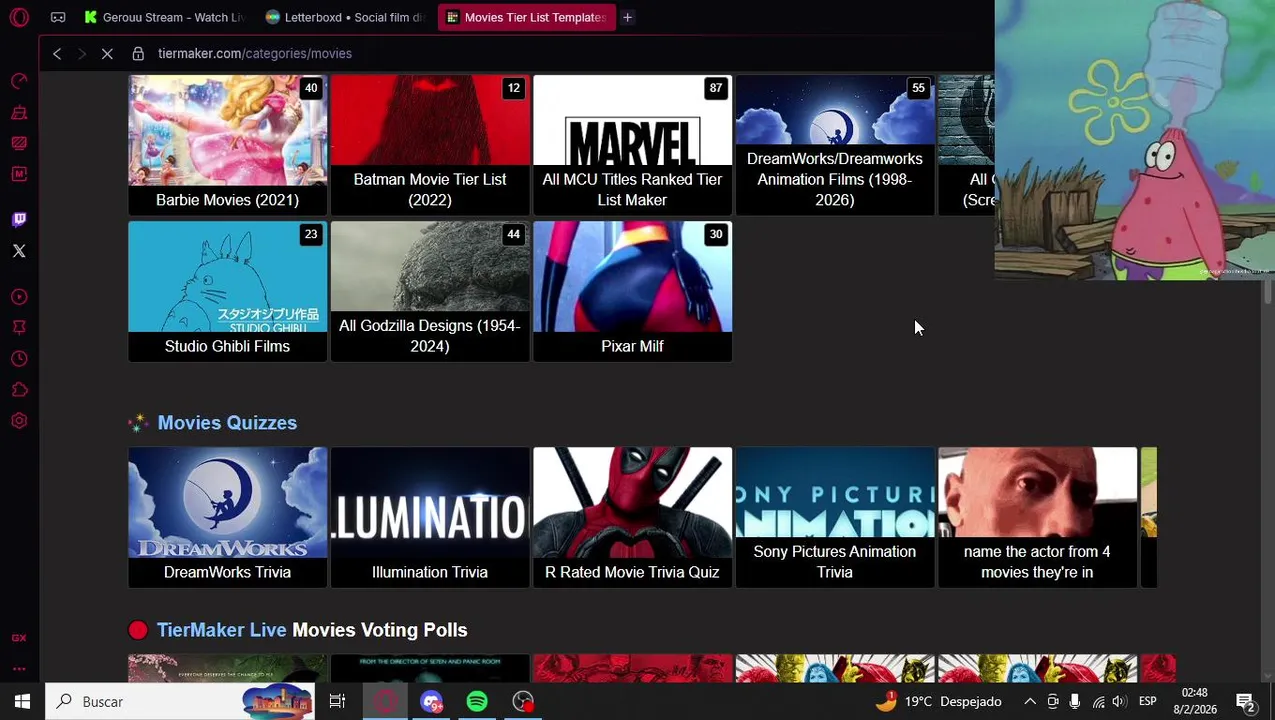
Task: Open 'name the actor from 4 movies' quiz
Action: point(1037,517)
